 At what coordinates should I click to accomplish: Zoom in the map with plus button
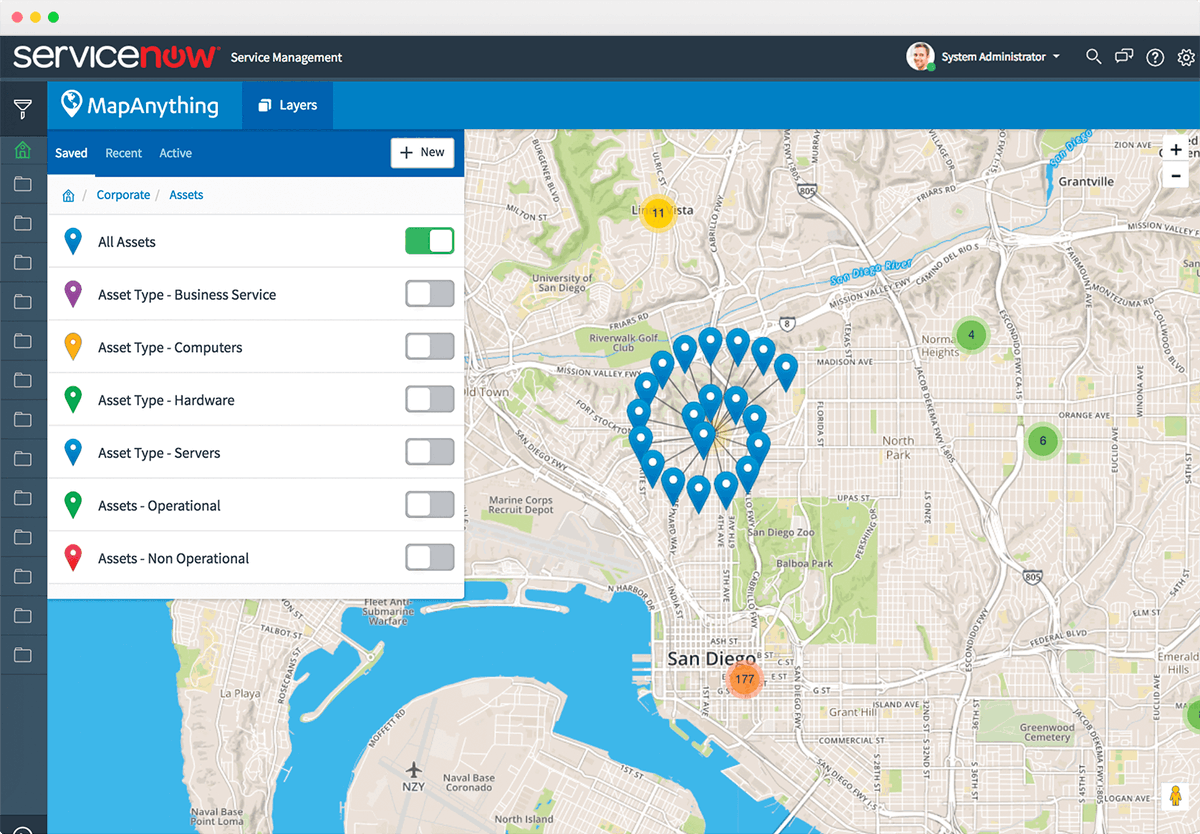click(1176, 150)
